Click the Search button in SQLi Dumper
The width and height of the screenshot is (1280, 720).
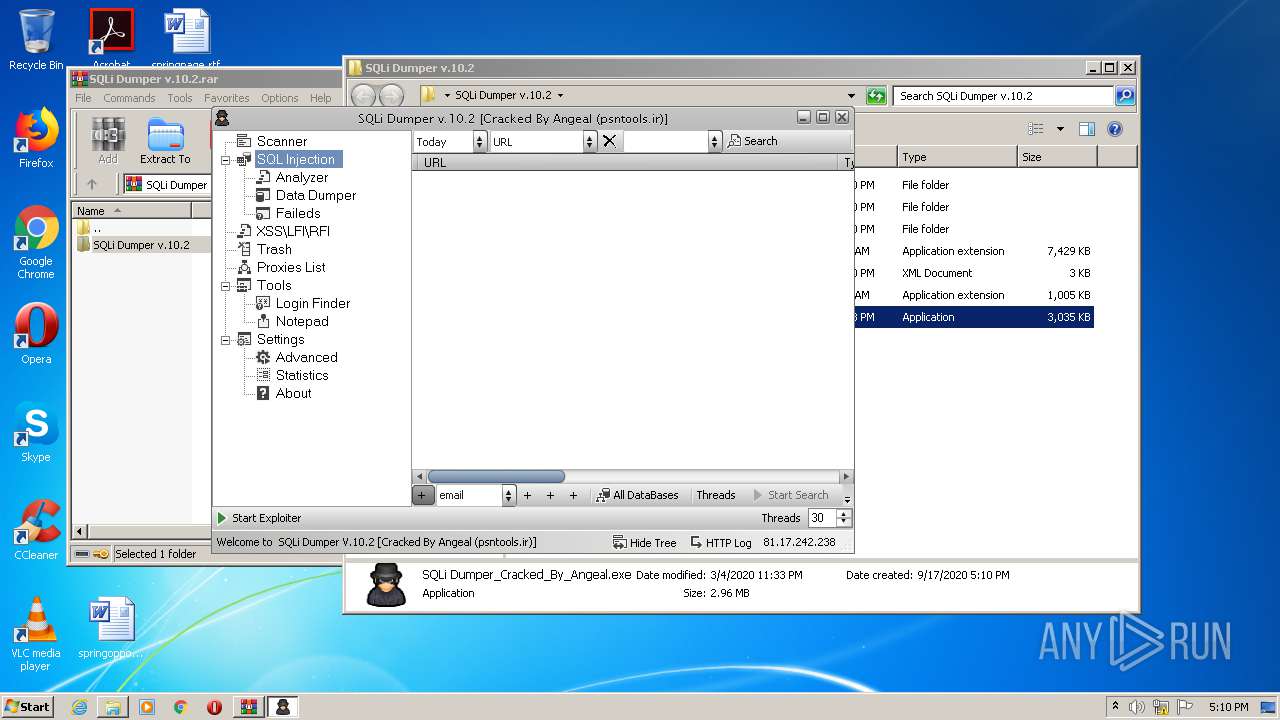pos(752,141)
